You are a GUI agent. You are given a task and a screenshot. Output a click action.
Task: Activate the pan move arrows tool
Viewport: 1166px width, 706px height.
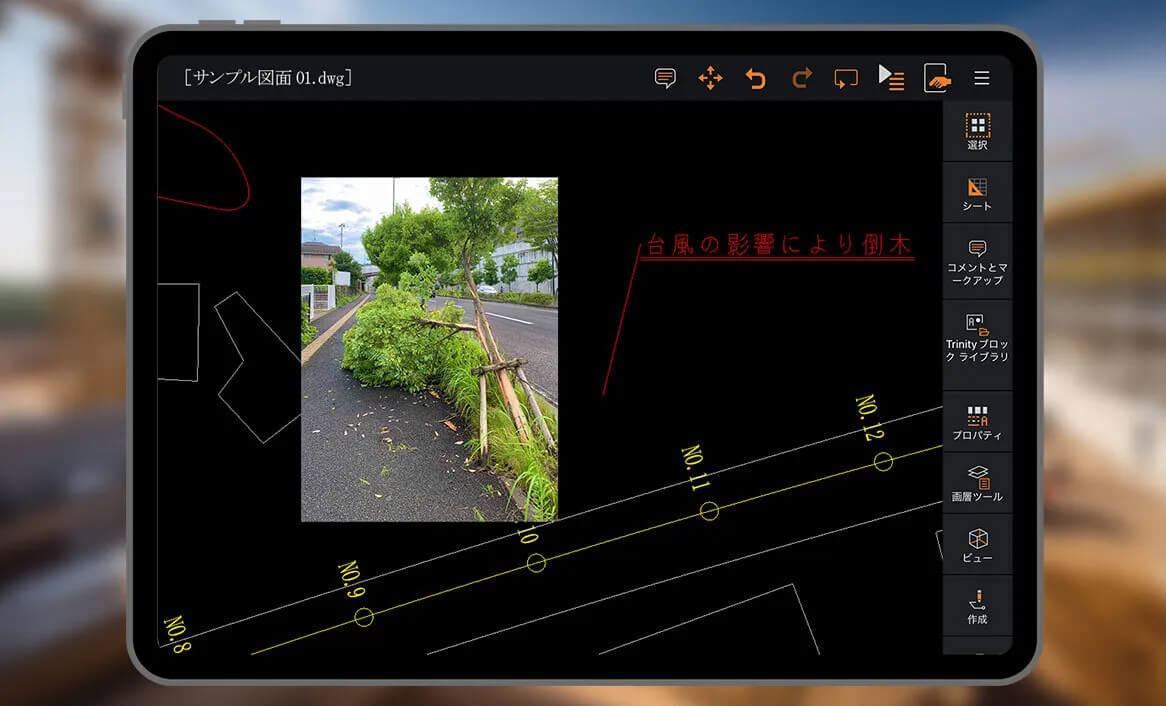point(710,78)
